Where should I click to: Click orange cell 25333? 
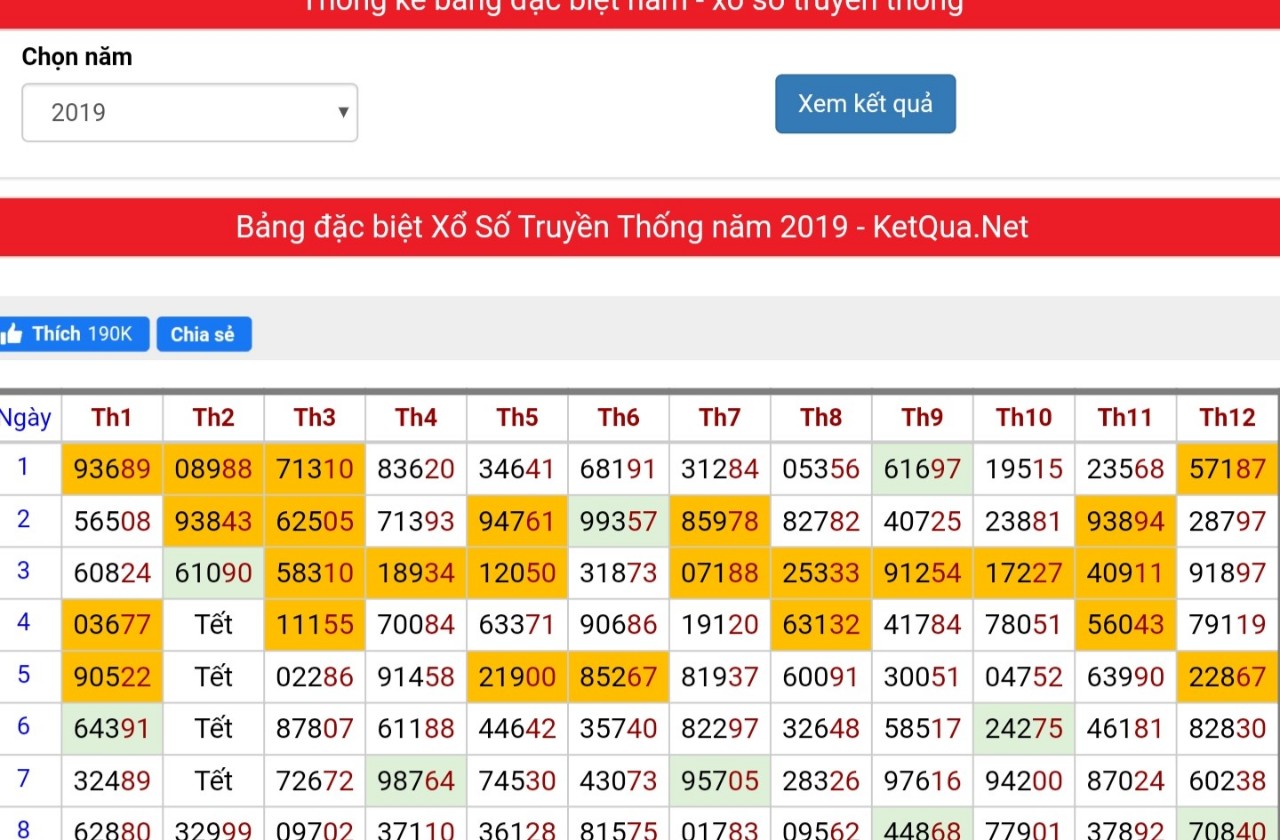821,573
